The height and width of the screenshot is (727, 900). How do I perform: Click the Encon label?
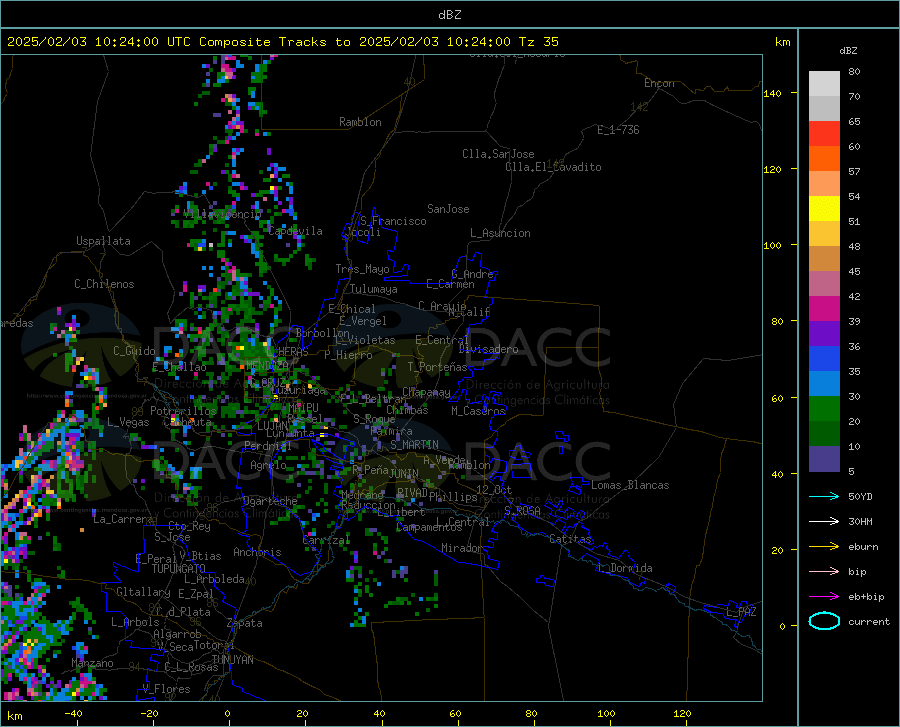click(659, 83)
